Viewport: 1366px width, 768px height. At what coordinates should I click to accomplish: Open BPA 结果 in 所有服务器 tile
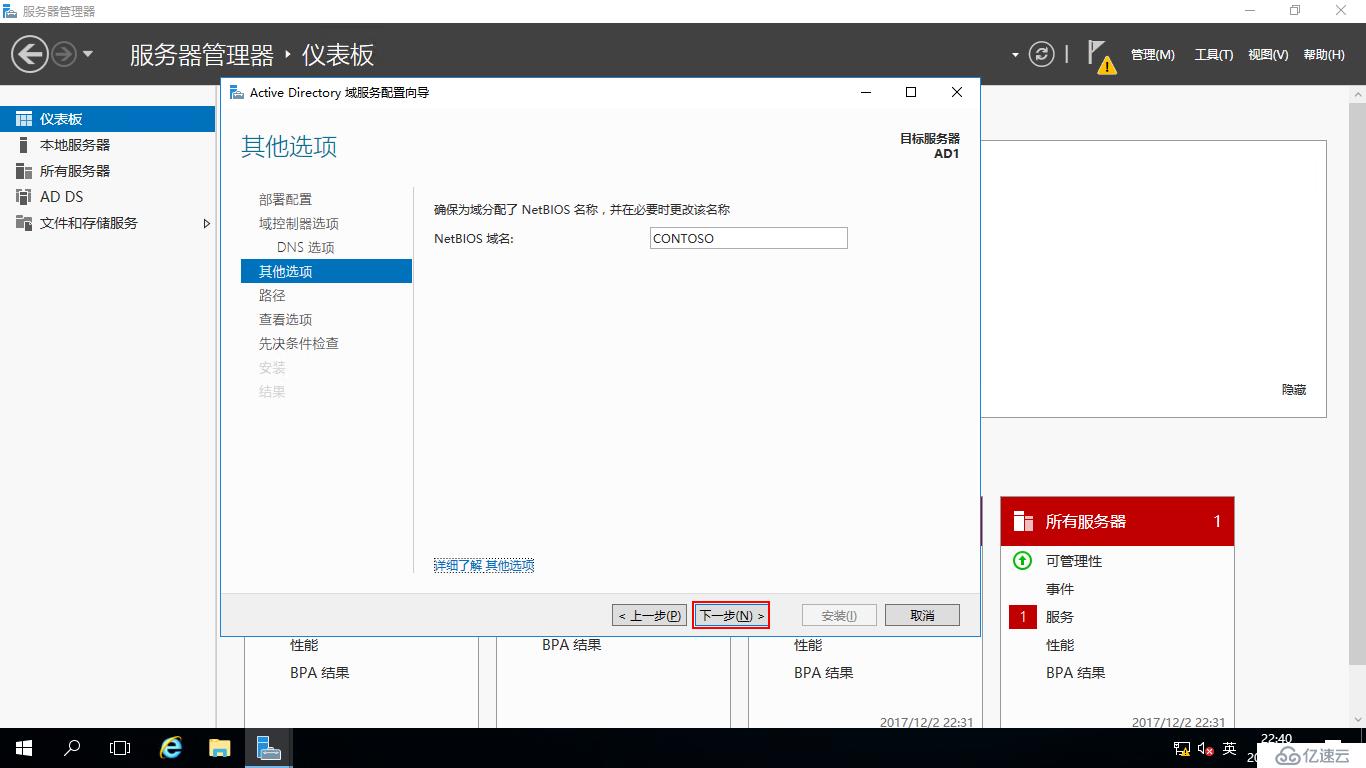[1076, 673]
